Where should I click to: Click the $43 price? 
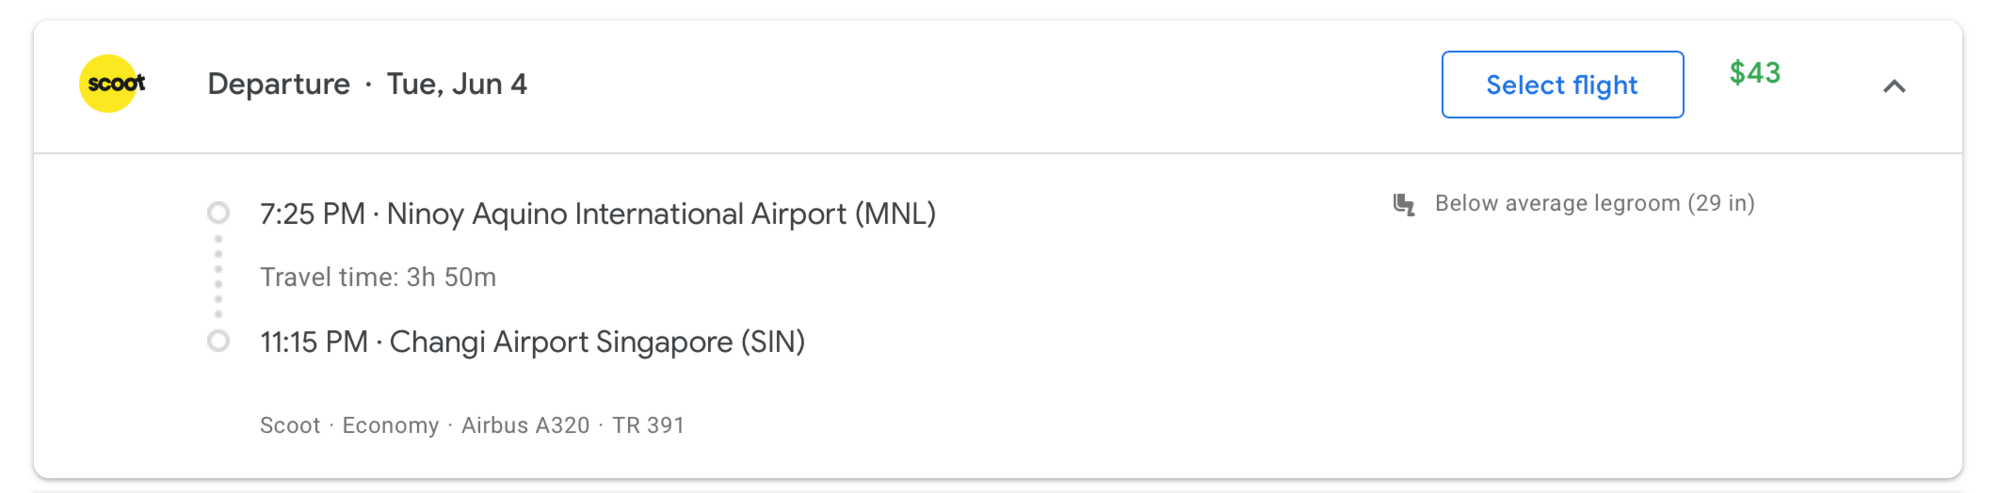tap(1755, 73)
